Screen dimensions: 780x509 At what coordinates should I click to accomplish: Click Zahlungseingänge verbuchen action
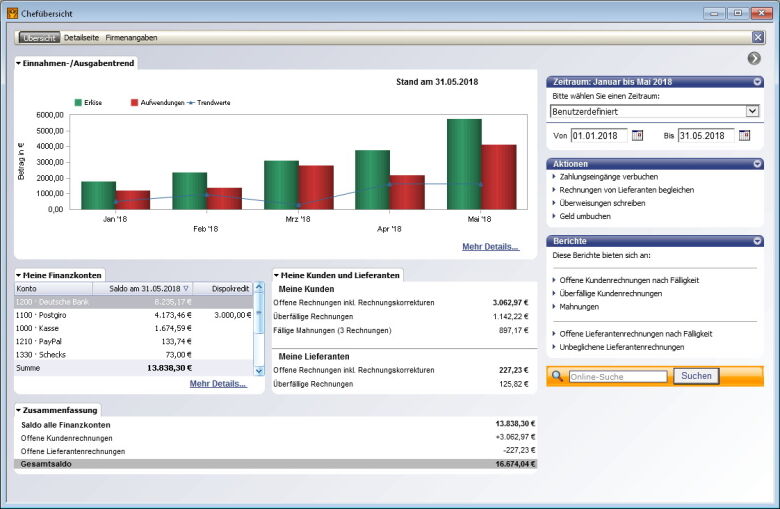tap(608, 177)
